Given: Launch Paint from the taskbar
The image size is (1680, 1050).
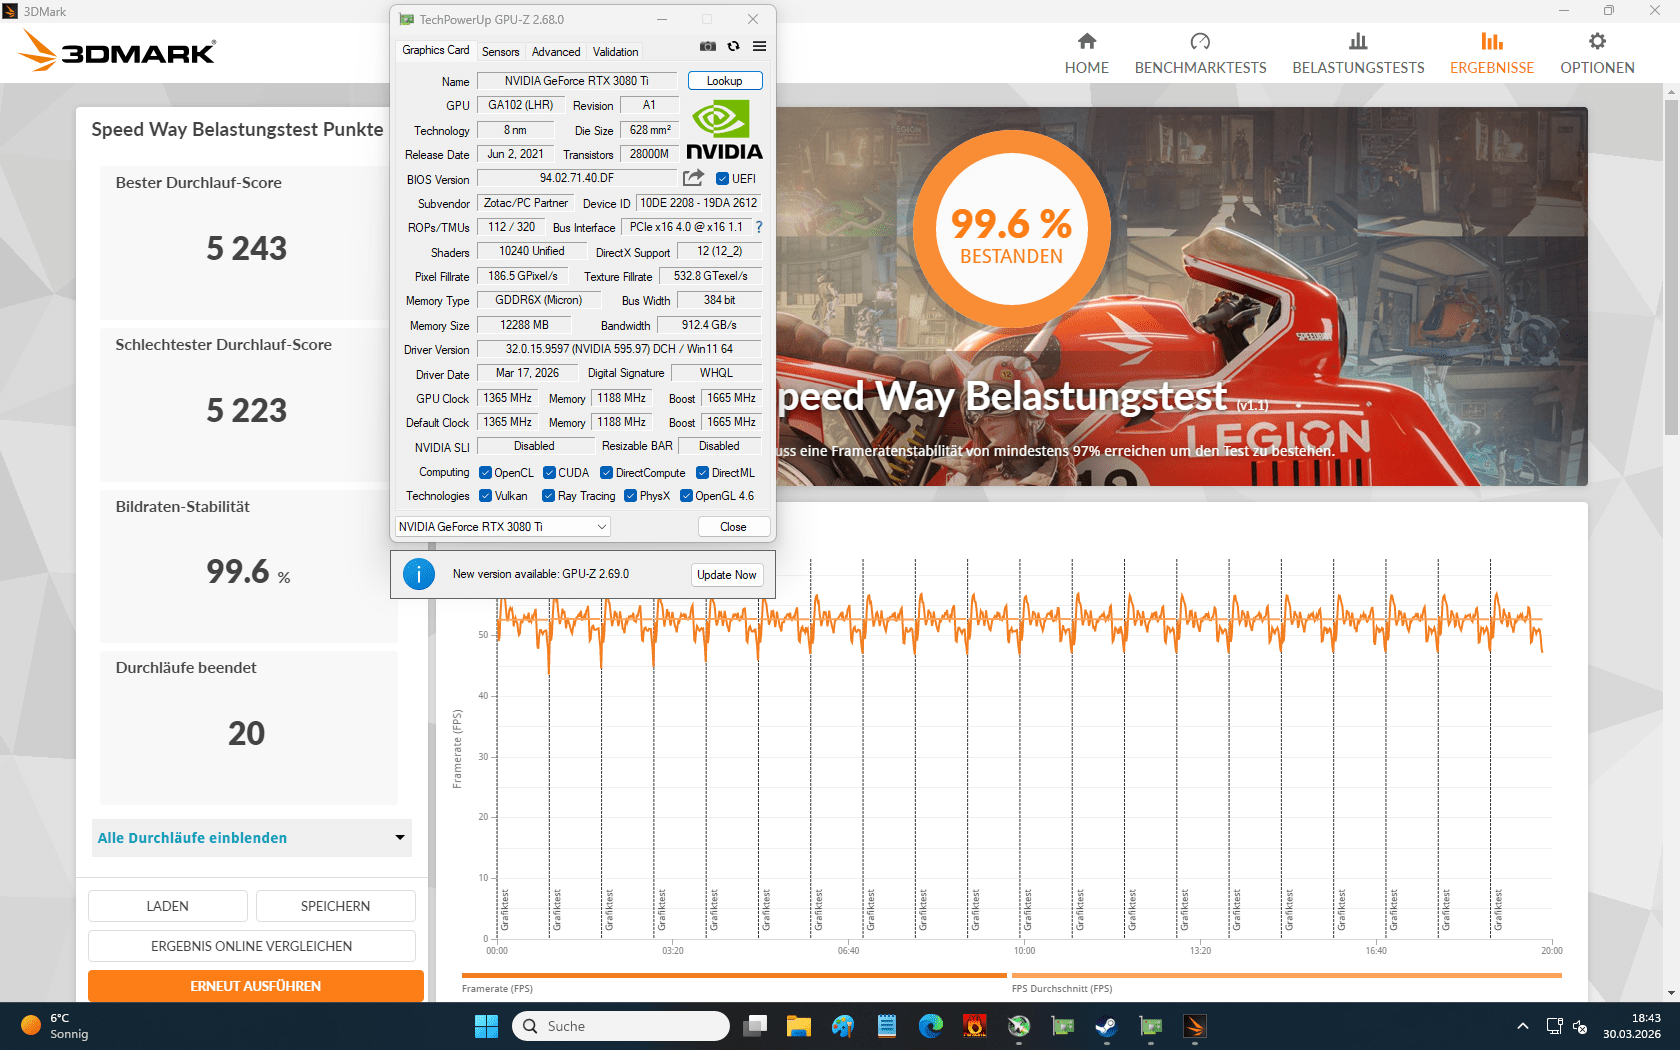Looking at the screenshot, I should click(x=843, y=1026).
